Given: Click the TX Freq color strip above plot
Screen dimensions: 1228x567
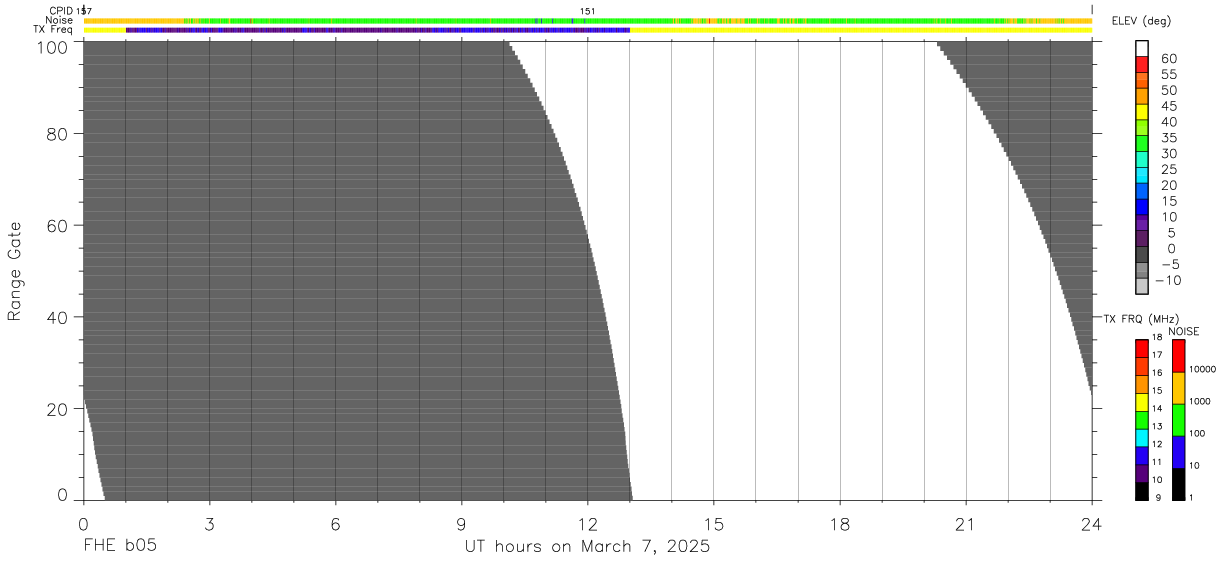Looking at the screenshot, I should (587, 30).
